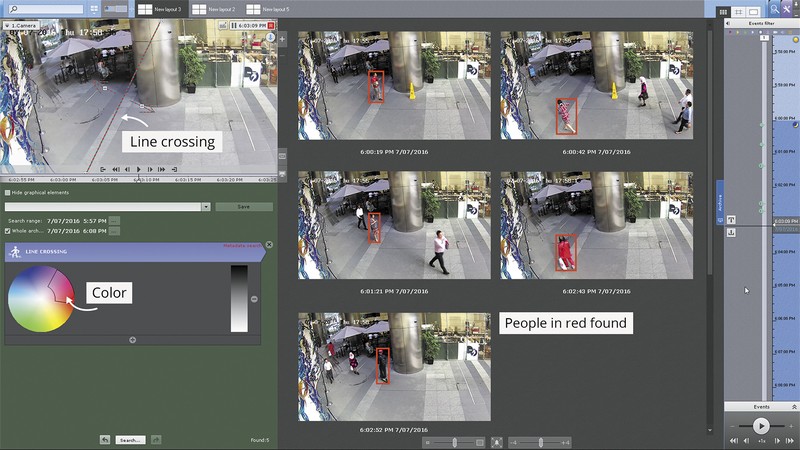Remove the Line Crossing search criterion
800x450 pixels.
269,245
